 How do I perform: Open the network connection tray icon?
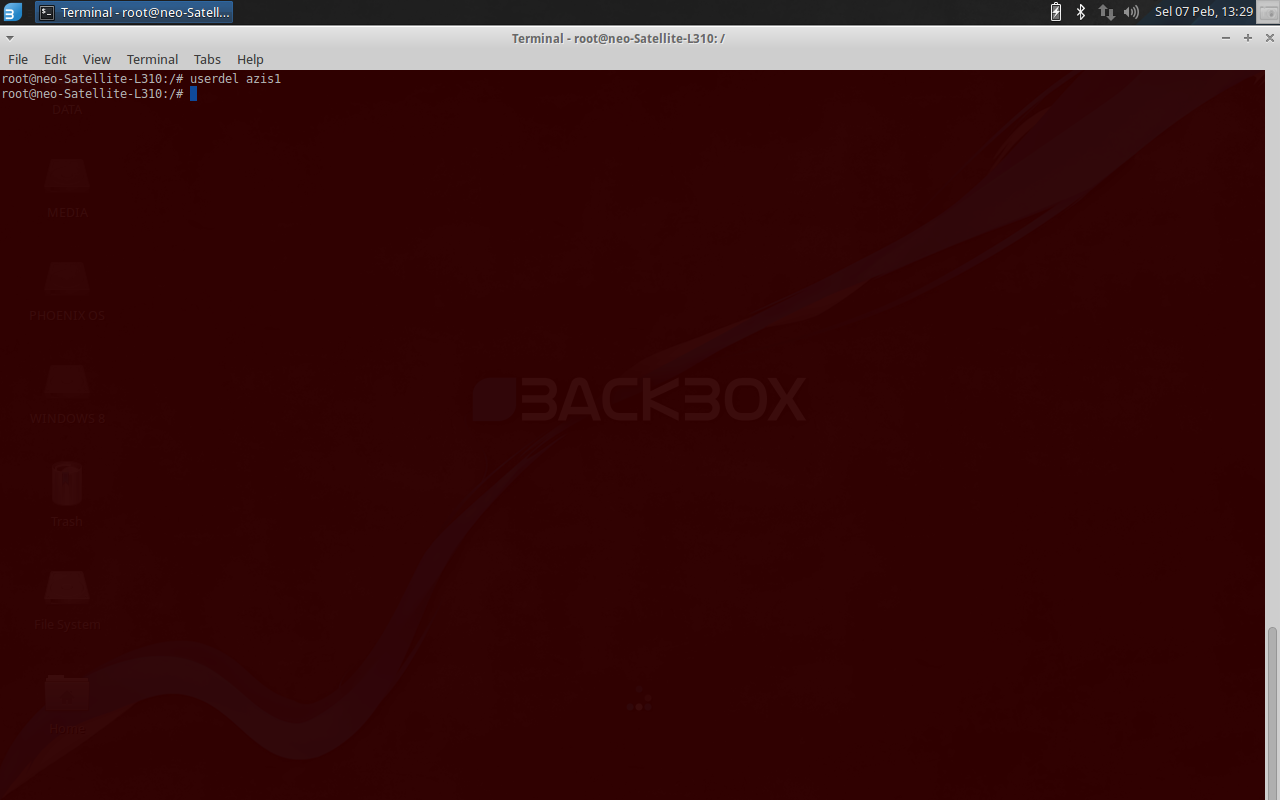click(x=1106, y=12)
